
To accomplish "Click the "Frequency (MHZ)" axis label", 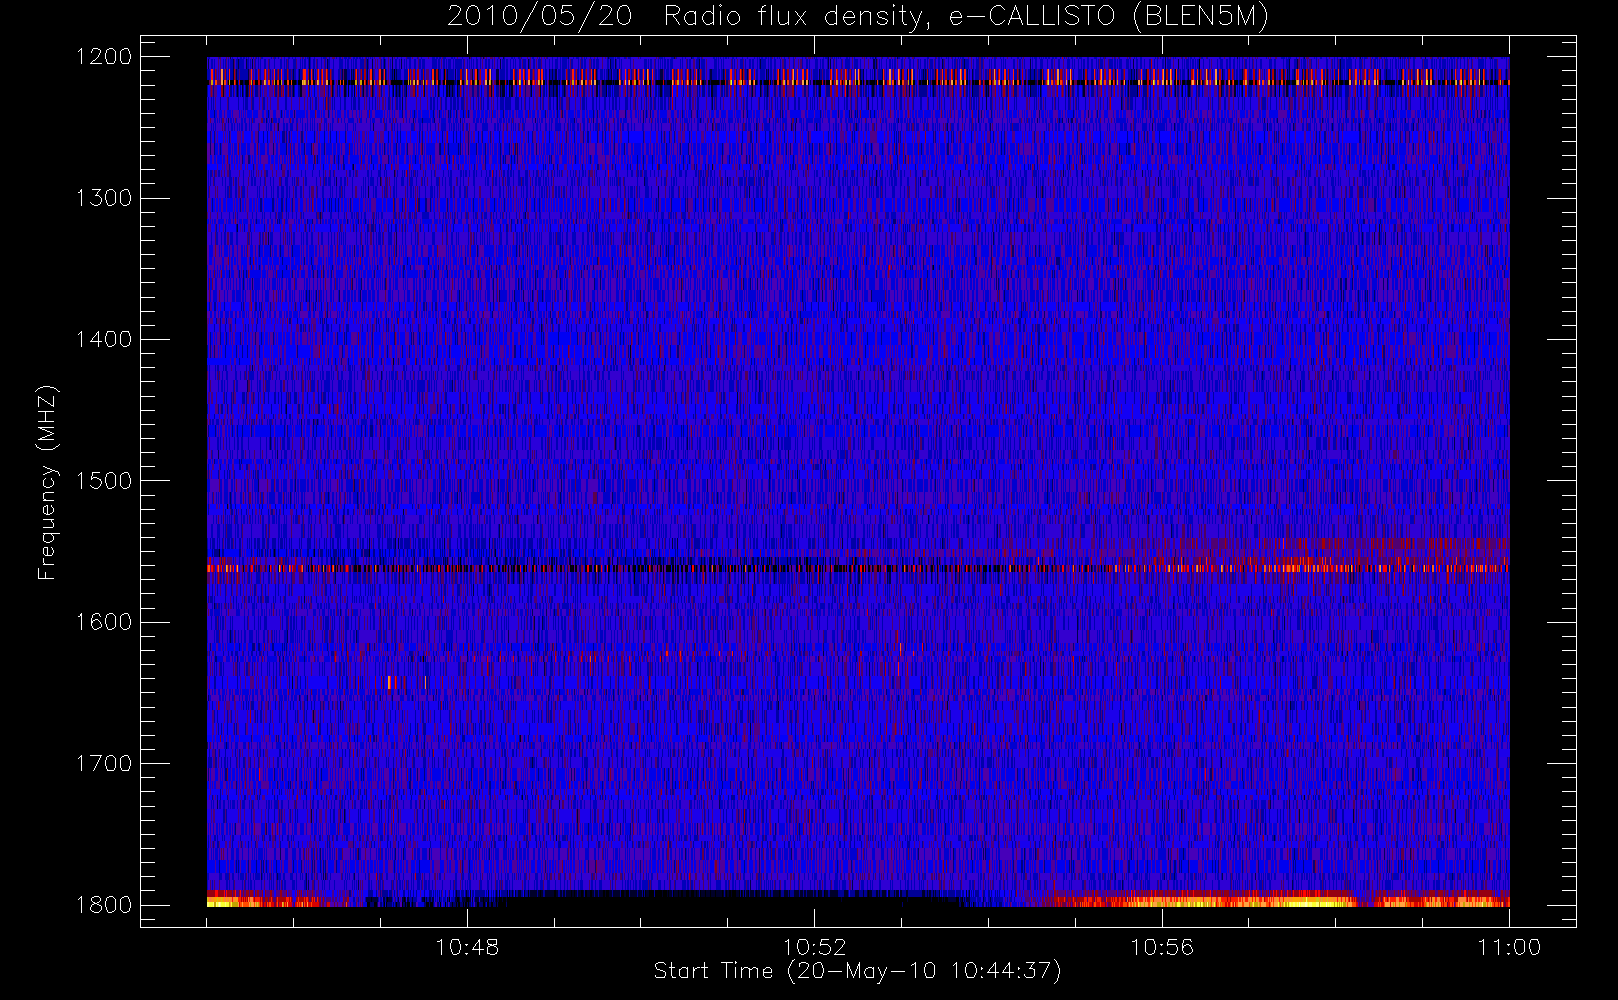I will click(47, 482).
